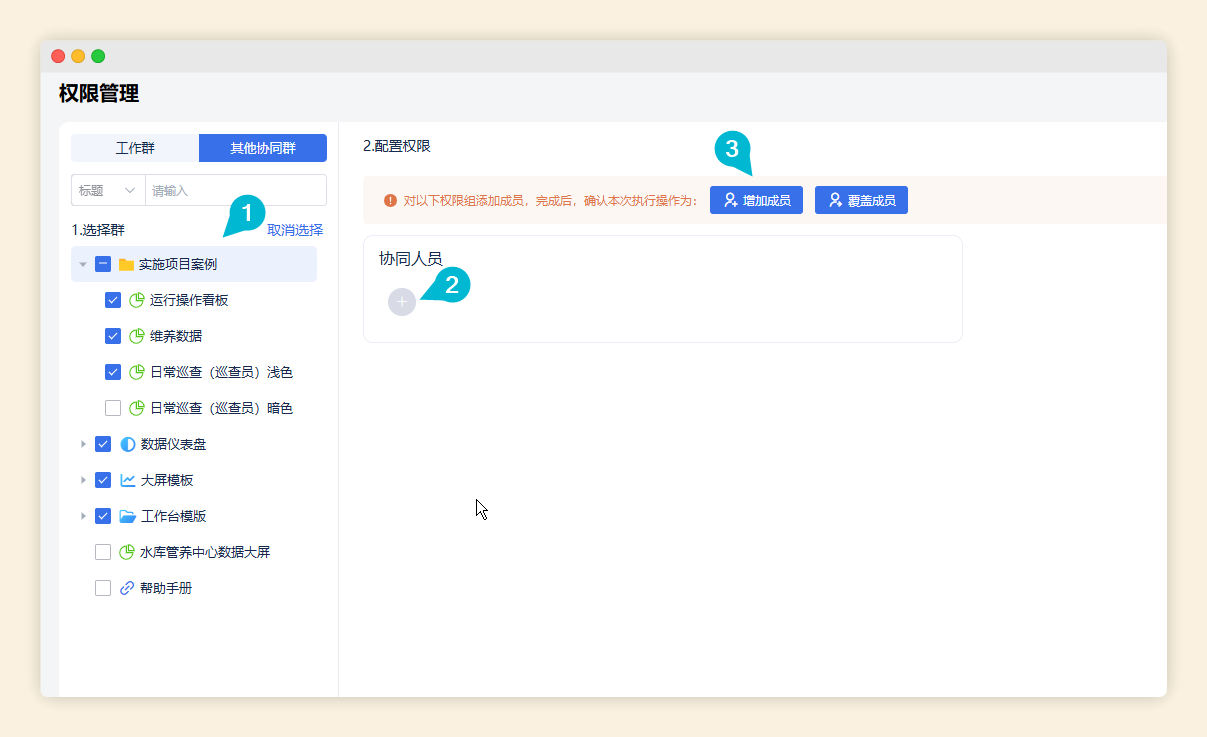Click the 取消选择 link
The width and height of the screenshot is (1207, 737).
[x=294, y=230]
